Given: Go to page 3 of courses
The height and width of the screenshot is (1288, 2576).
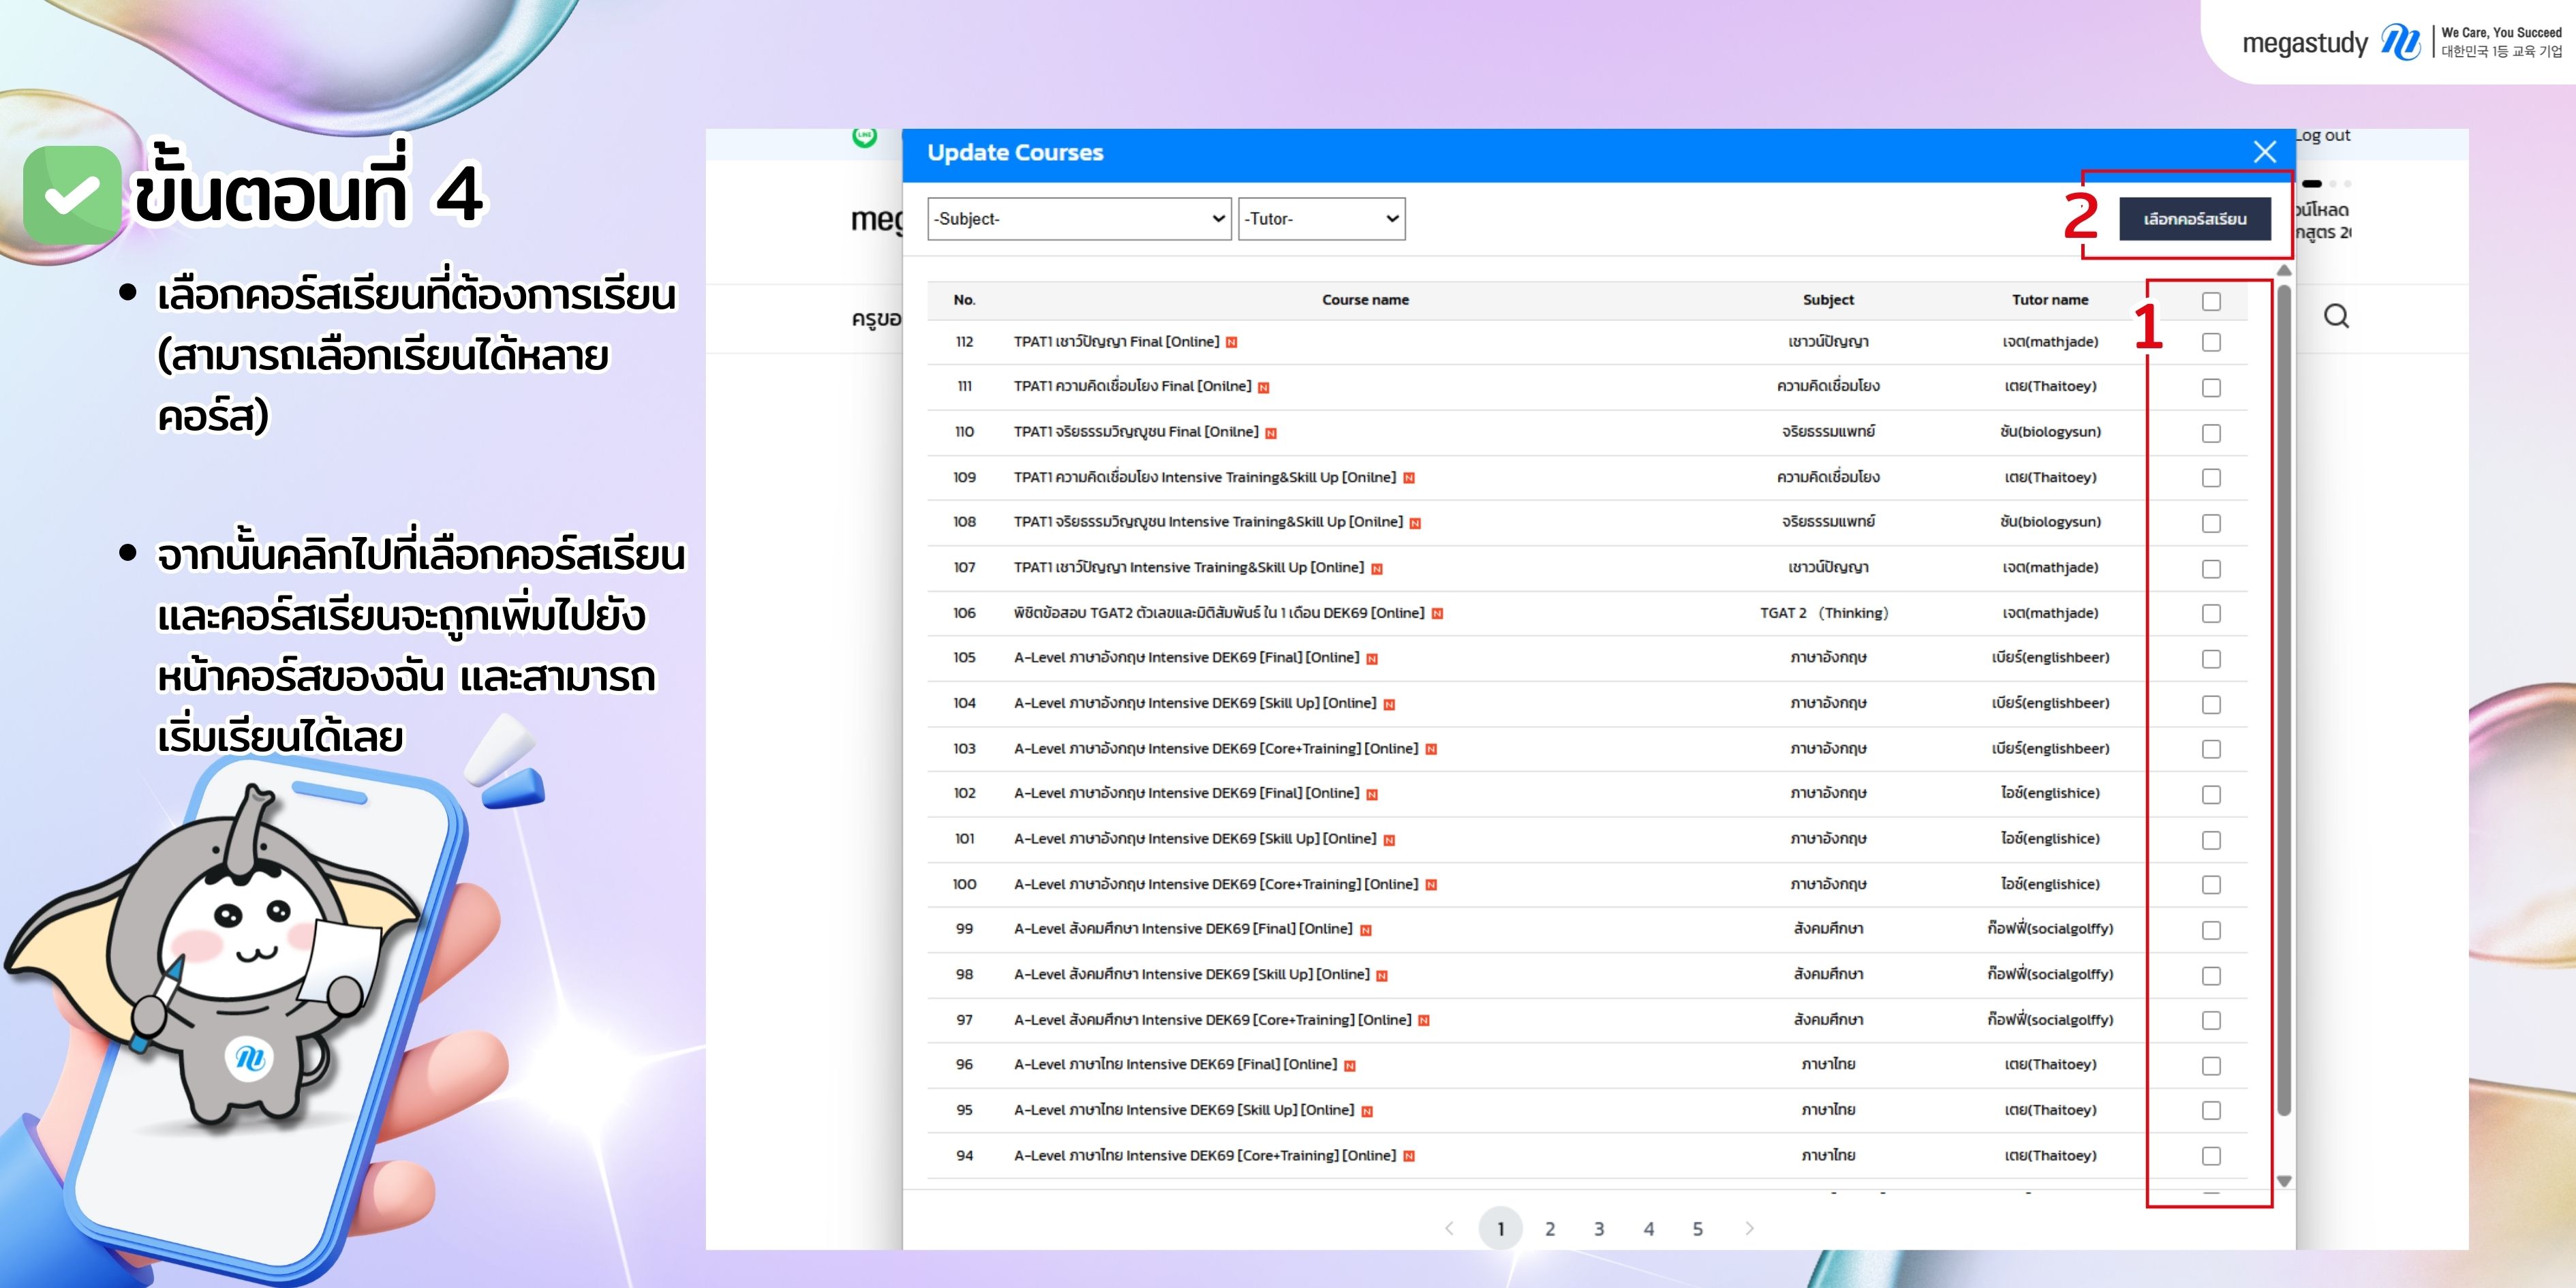Looking at the screenshot, I should (x=1599, y=1229).
